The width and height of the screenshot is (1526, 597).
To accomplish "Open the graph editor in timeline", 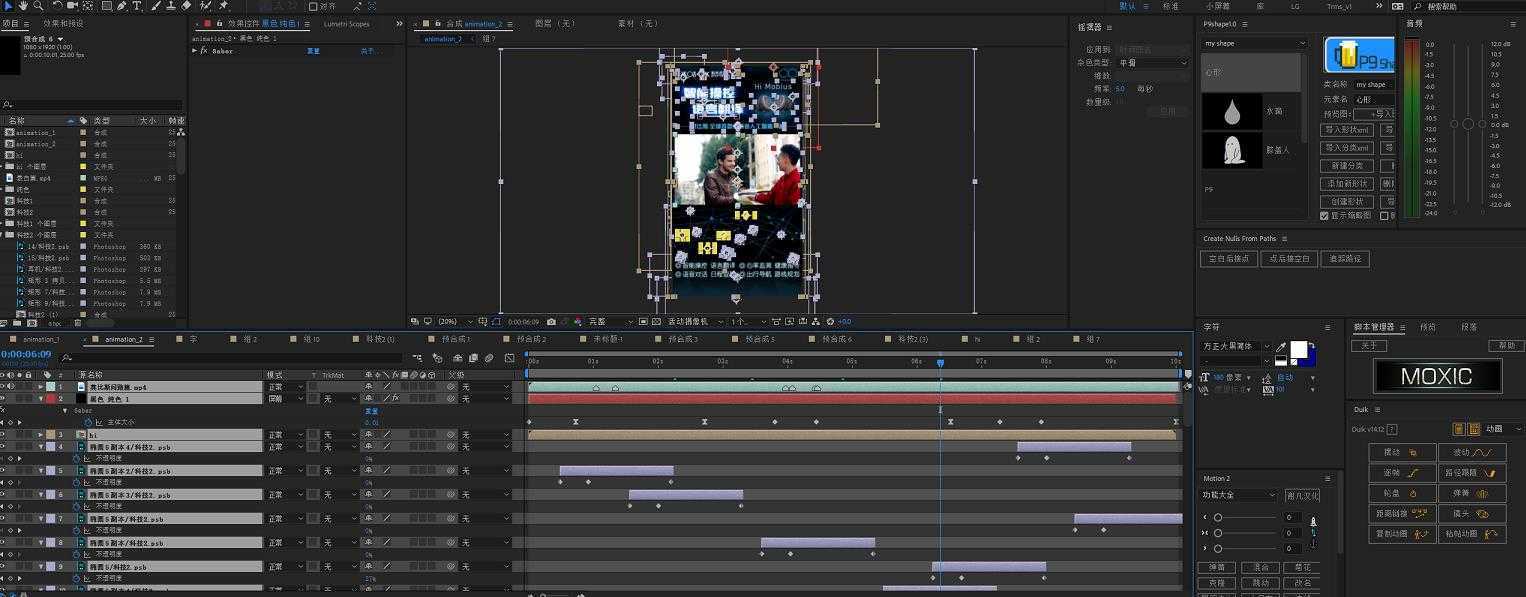I will click(x=510, y=357).
